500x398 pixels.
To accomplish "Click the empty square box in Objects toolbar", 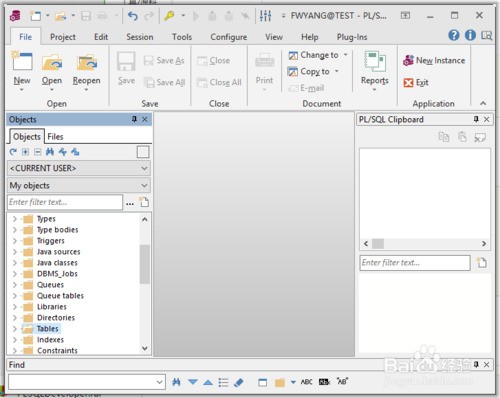I will coord(143,152).
